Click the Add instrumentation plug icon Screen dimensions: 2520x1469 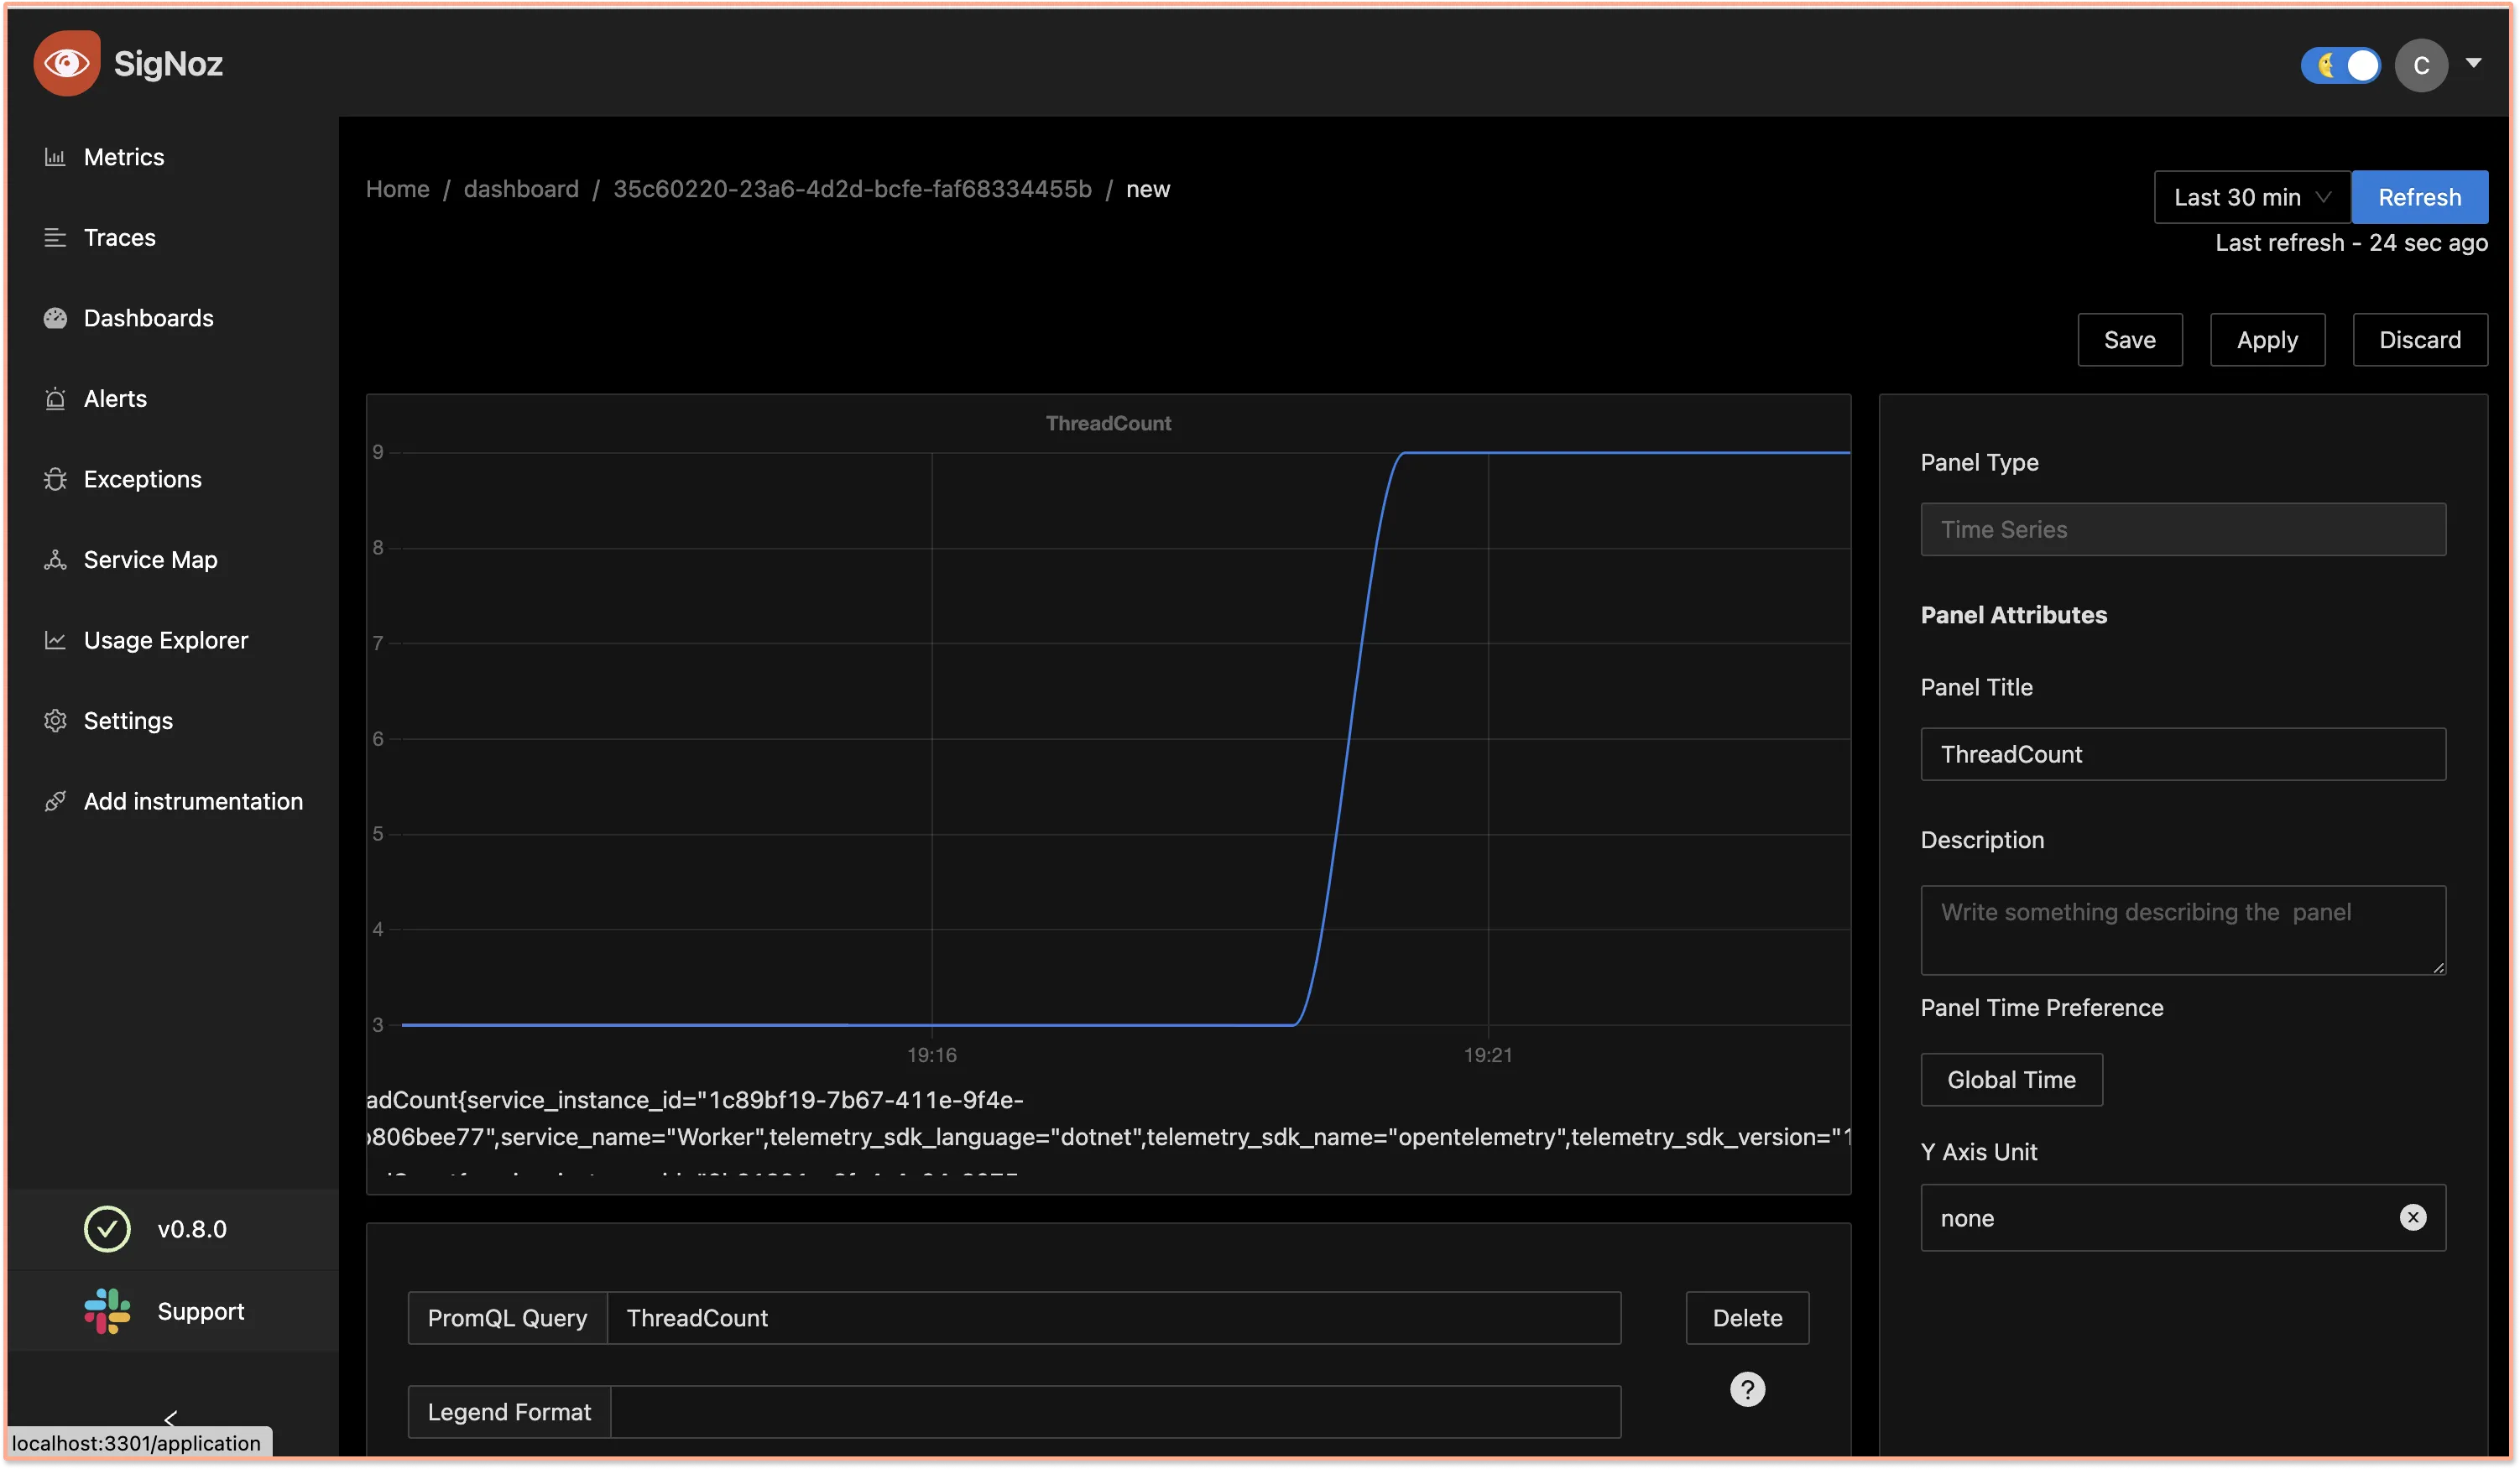55,801
